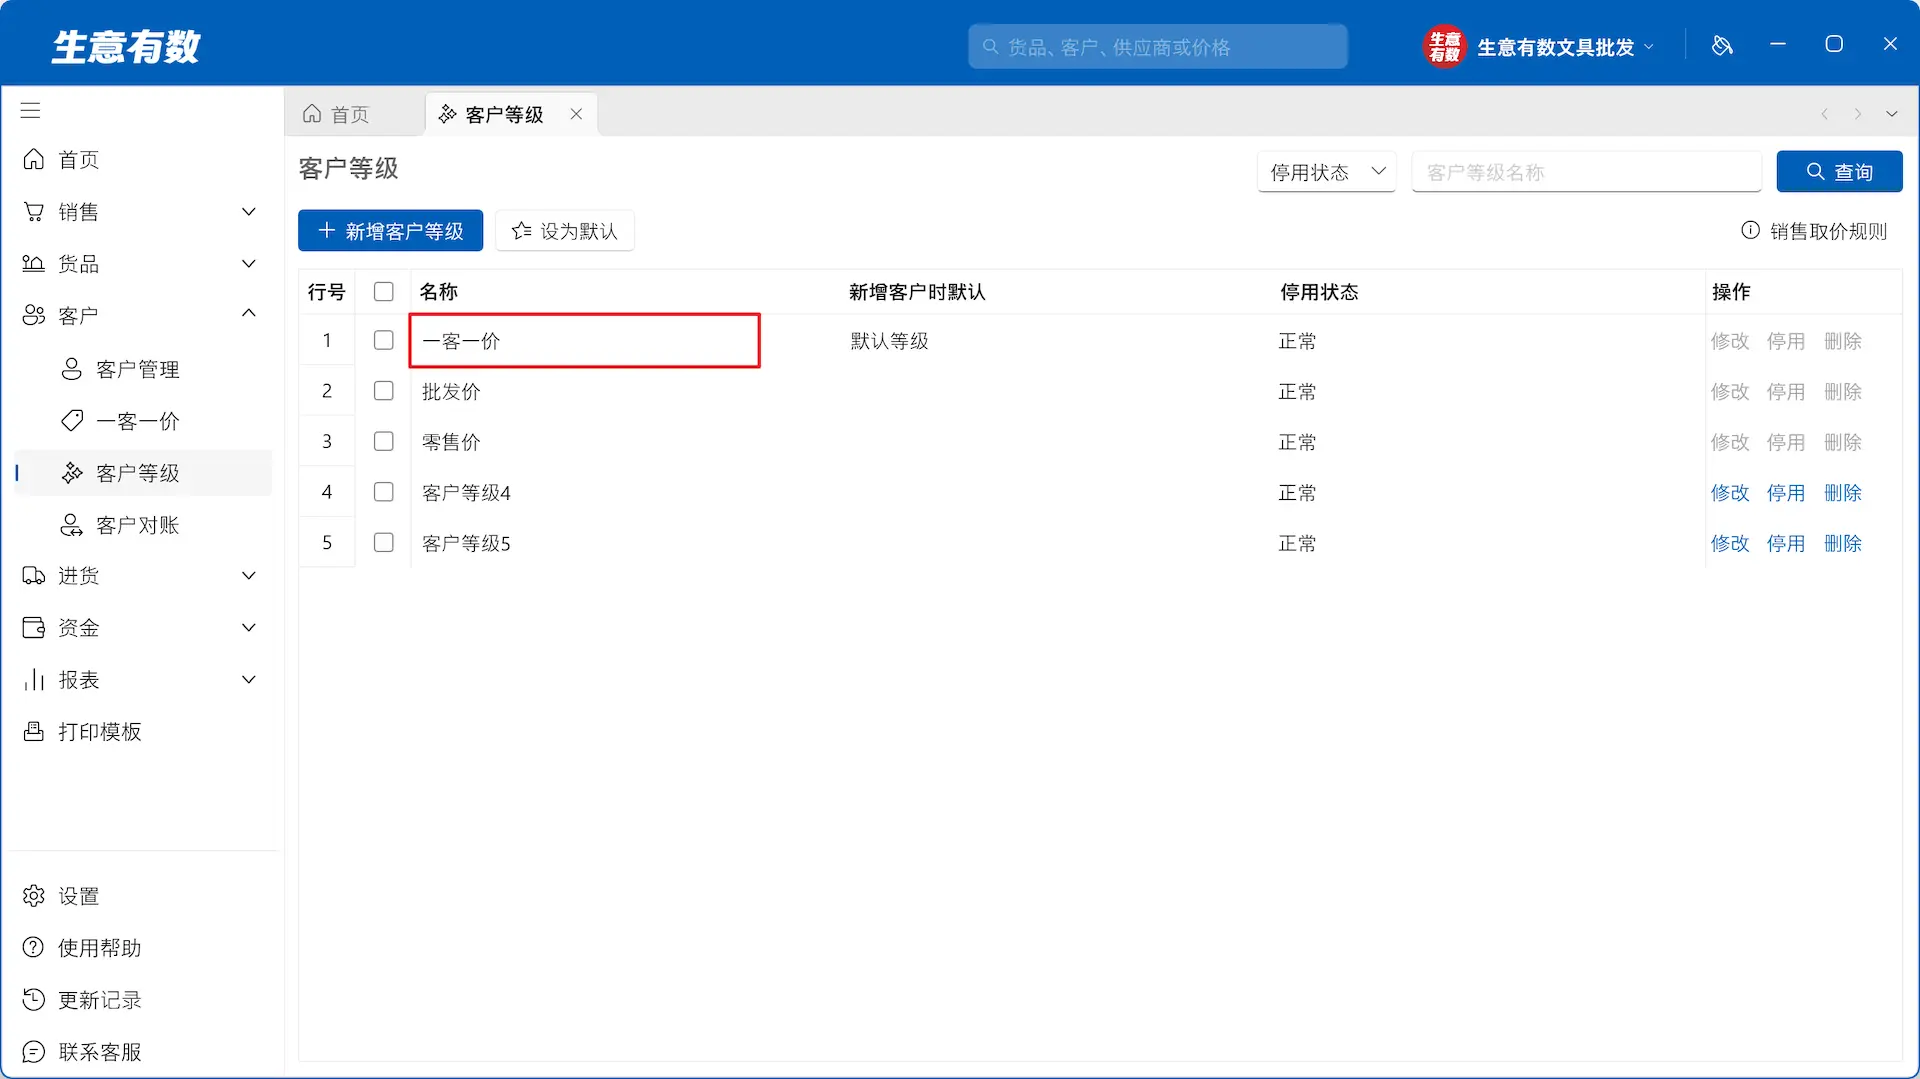Check the box for row 一客一价
This screenshot has height=1079, width=1920.
[x=383, y=340]
